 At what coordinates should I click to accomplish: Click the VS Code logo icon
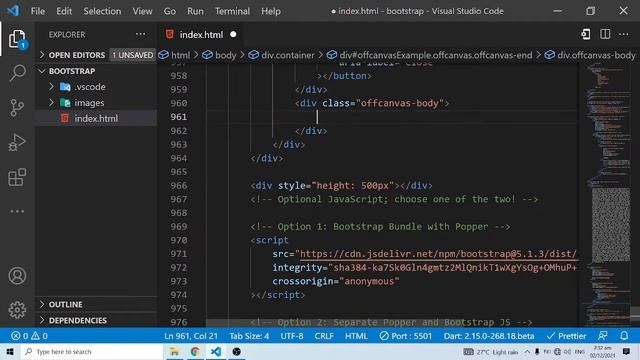point(13,11)
